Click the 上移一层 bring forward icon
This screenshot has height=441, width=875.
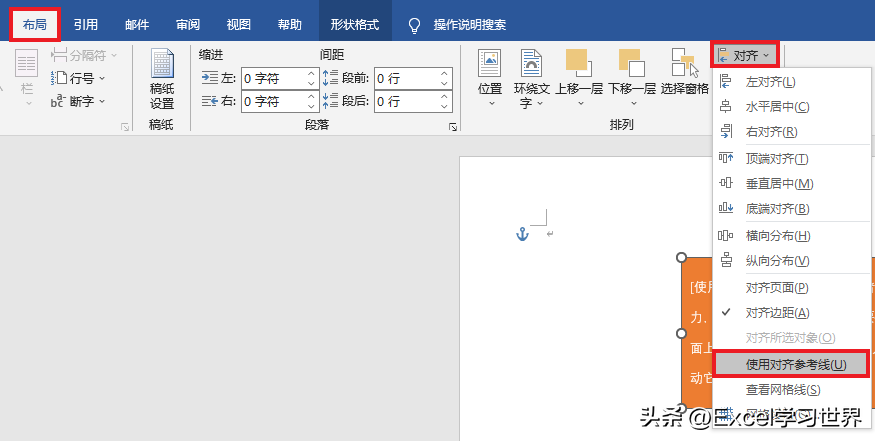tap(578, 63)
